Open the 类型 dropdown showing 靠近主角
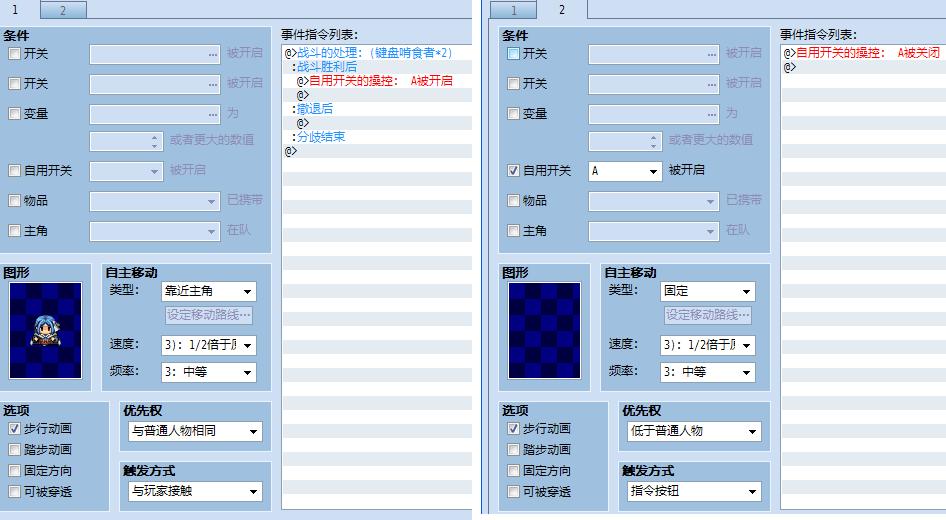 point(209,291)
